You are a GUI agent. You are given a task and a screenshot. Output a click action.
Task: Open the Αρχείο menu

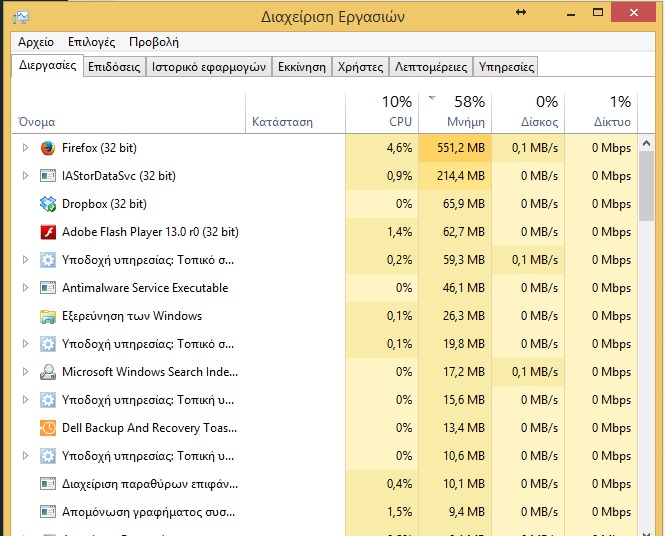[36, 42]
